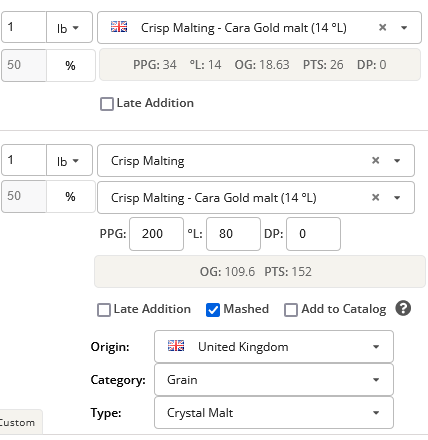This screenshot has height=440, width=428.
Task: Click the UK flag in Origin field
Action: pyautogui.click(x=176, y=346)
